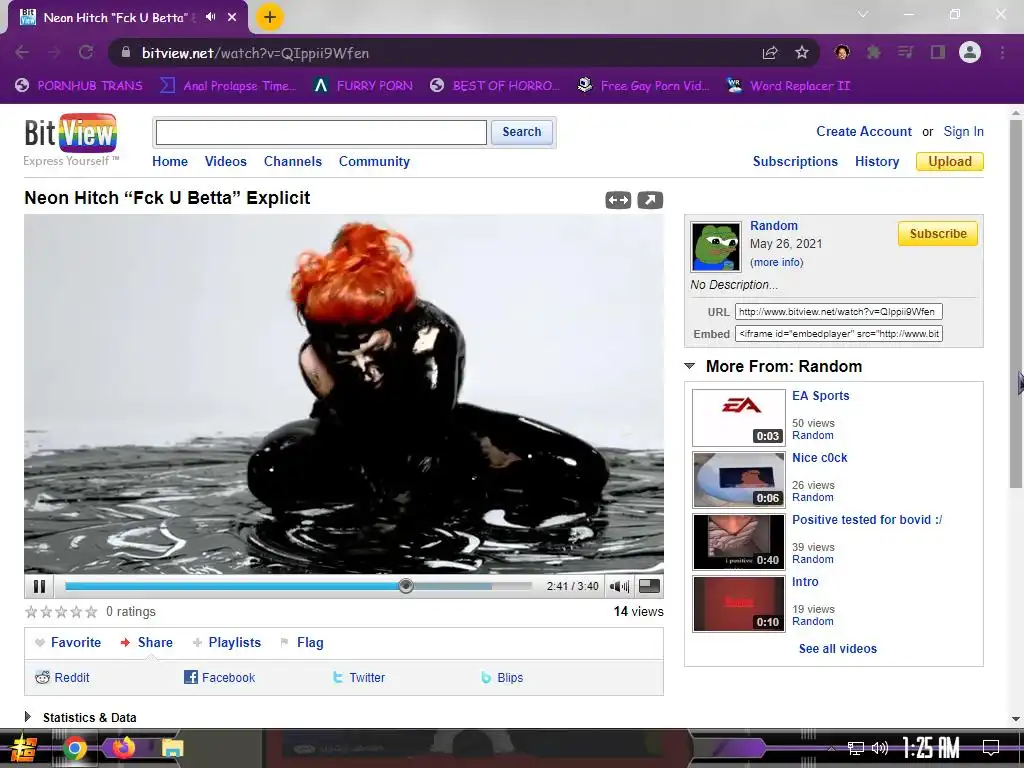This screenshot has height=768, width=1024.
Task: Share the video on Facebook
Action: (x=219, y=677)
